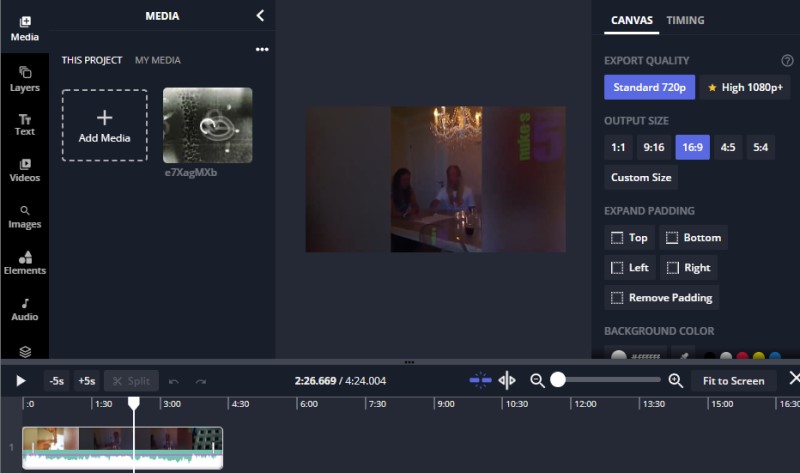Click the Export Quality help icon
The image size is (800, 473).
(x=787, y=61)
